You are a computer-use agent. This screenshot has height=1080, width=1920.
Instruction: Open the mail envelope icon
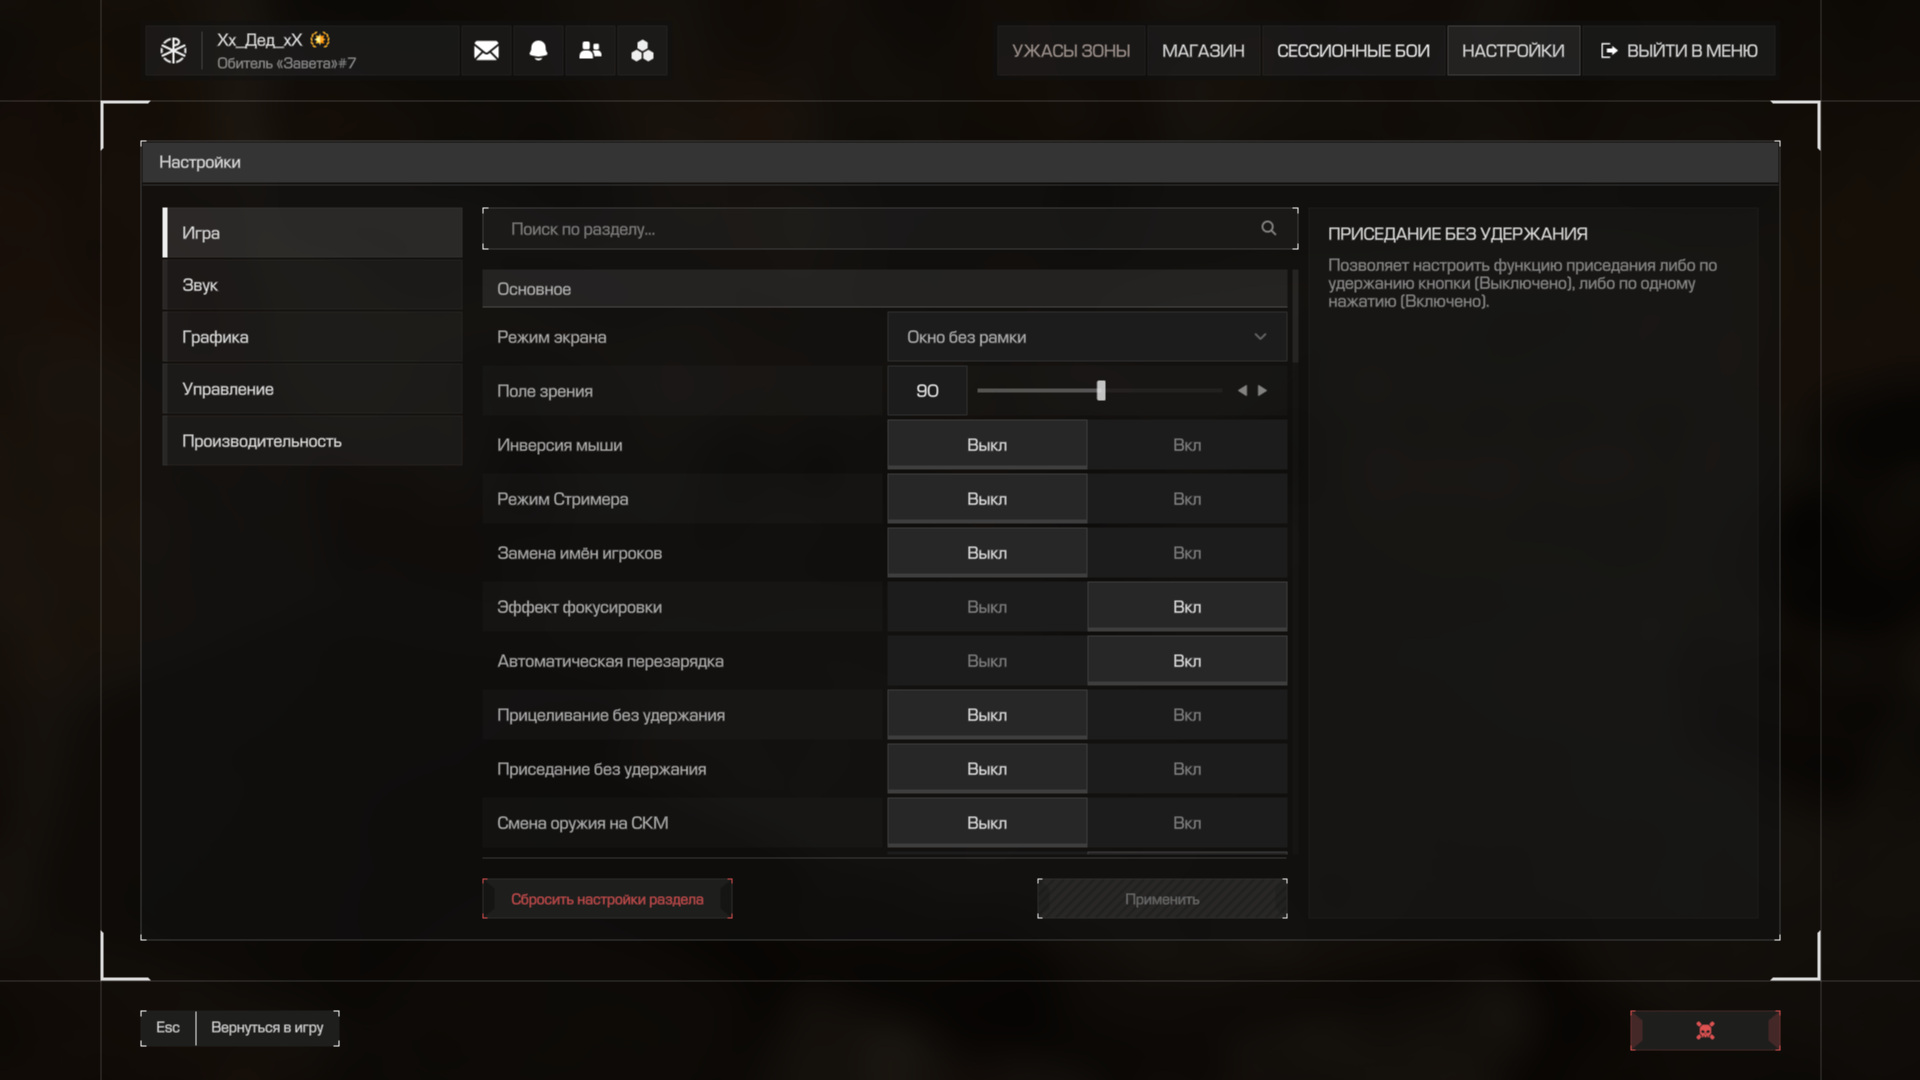click(x=486, y=51)
